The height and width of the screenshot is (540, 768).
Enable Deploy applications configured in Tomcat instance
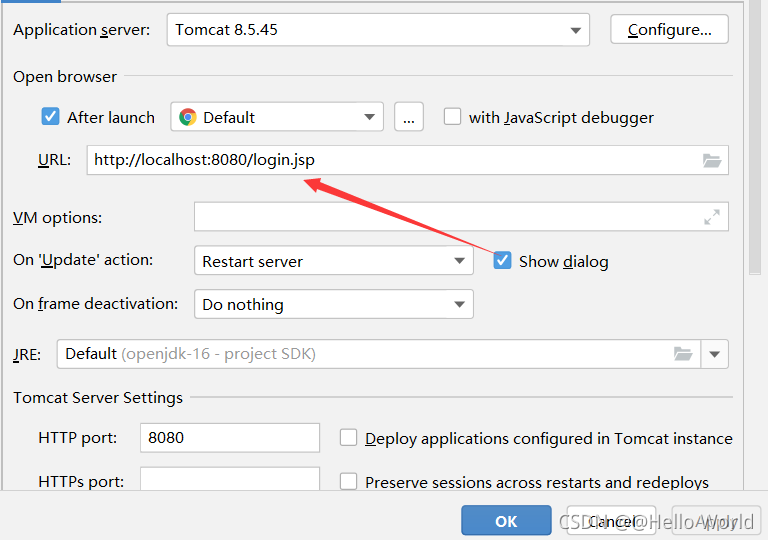coord(348,438)
